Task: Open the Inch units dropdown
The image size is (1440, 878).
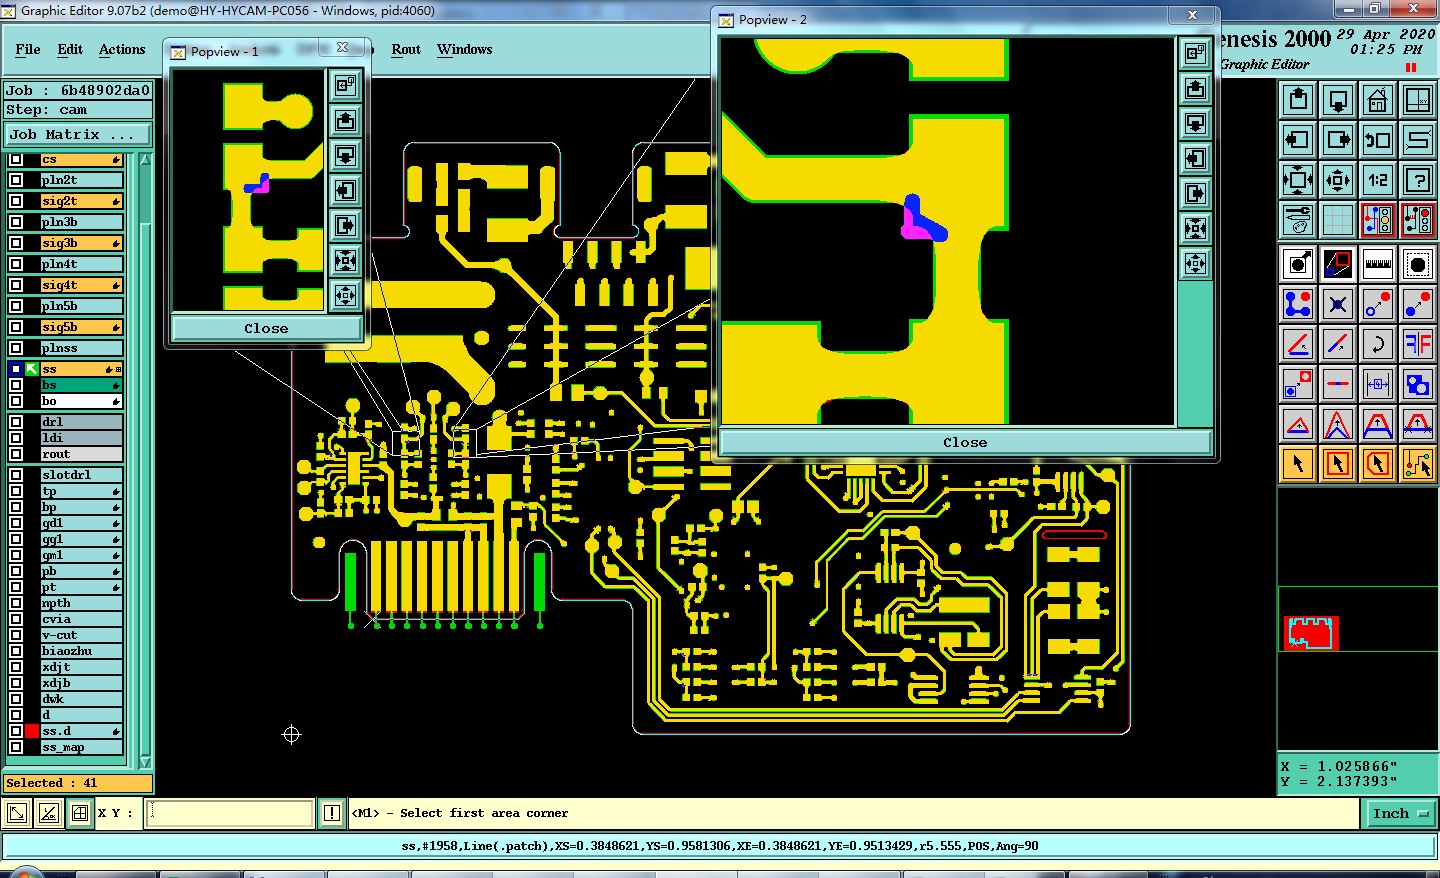Action: 1400,814
